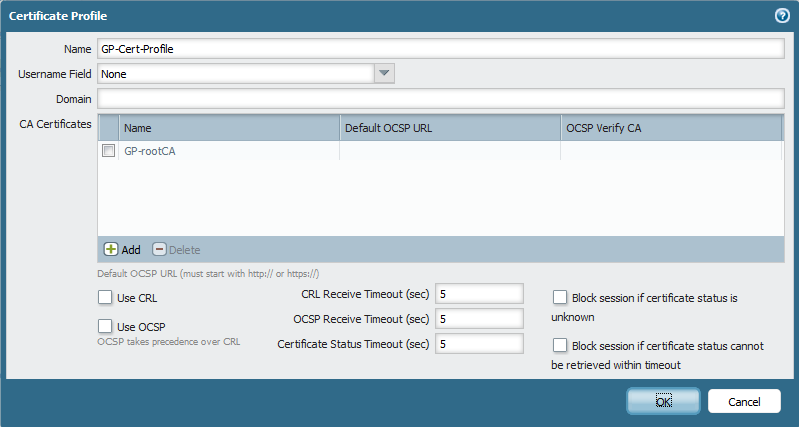Enable the Use OCSP checkbox
The image size is (799, 427).
pyautogui.click(x=105, y=326)
